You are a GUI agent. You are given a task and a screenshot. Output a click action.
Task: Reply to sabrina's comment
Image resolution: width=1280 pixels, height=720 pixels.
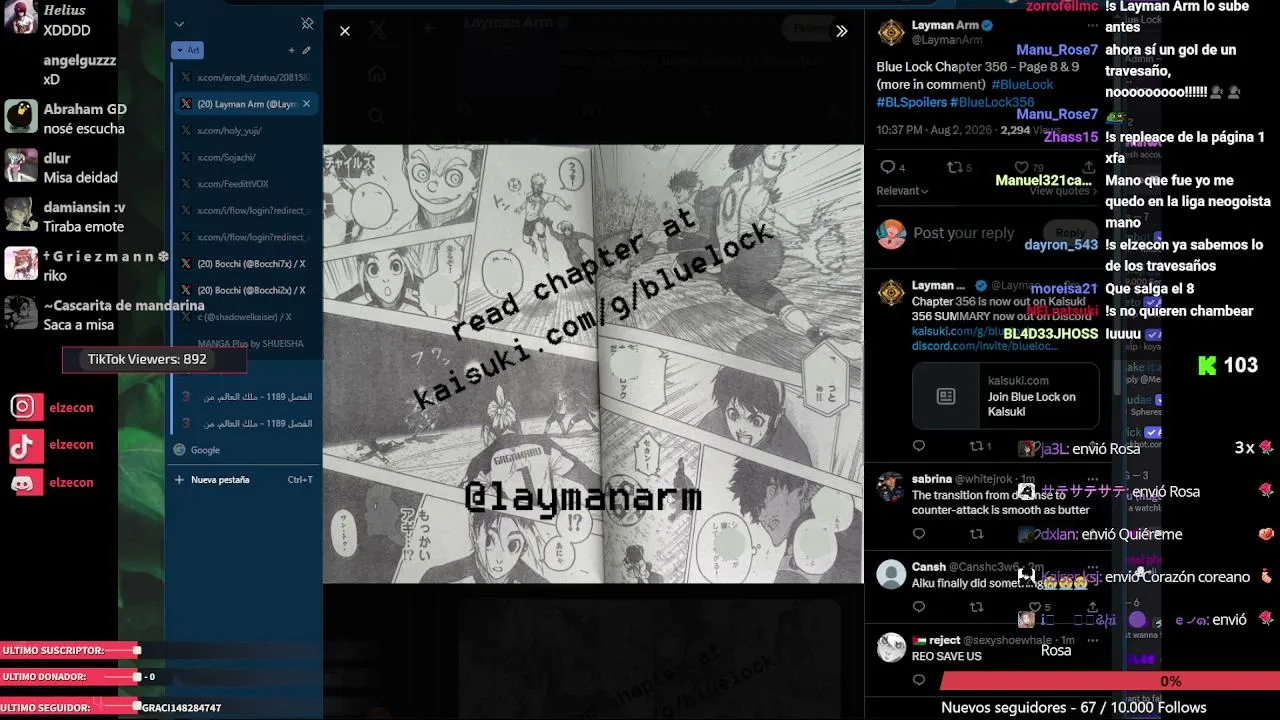coord(918,534)
